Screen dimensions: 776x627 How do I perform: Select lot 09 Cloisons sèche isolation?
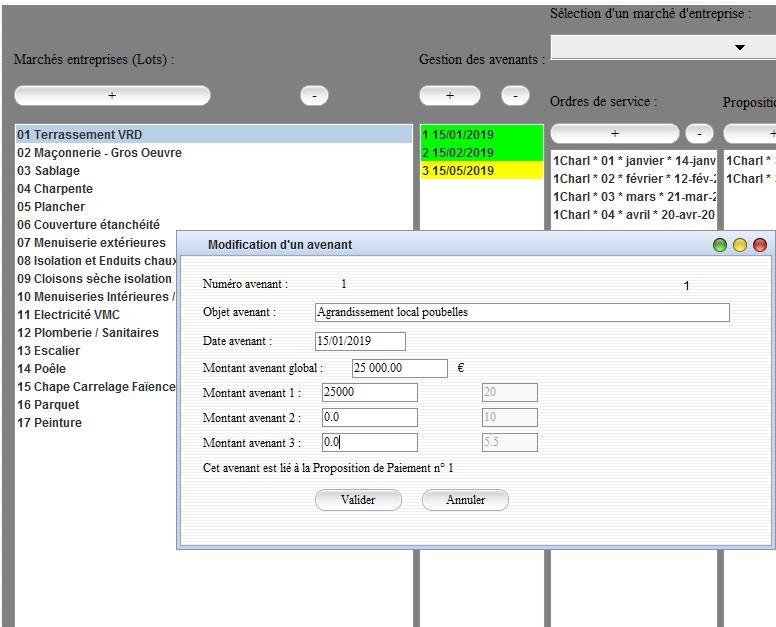click(x=96, y=279)
